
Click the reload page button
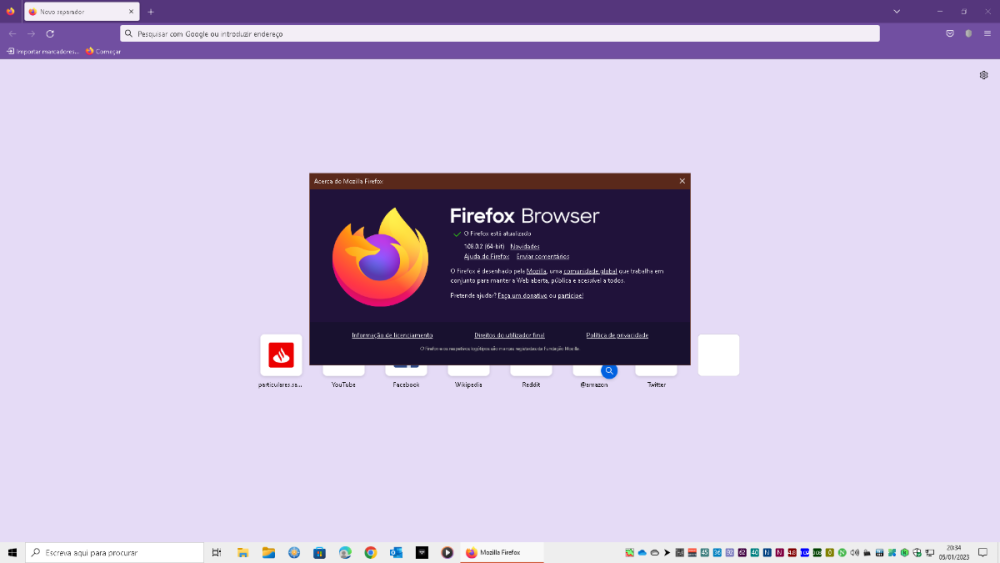pyautogui.click(x=50, y=34)
